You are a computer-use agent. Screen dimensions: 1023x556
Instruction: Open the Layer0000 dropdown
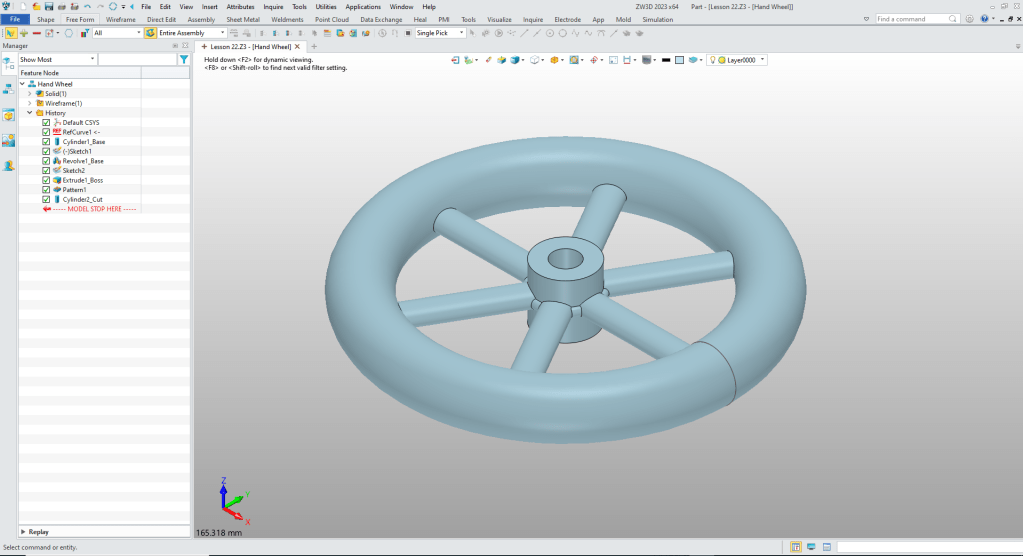(763, 60)
